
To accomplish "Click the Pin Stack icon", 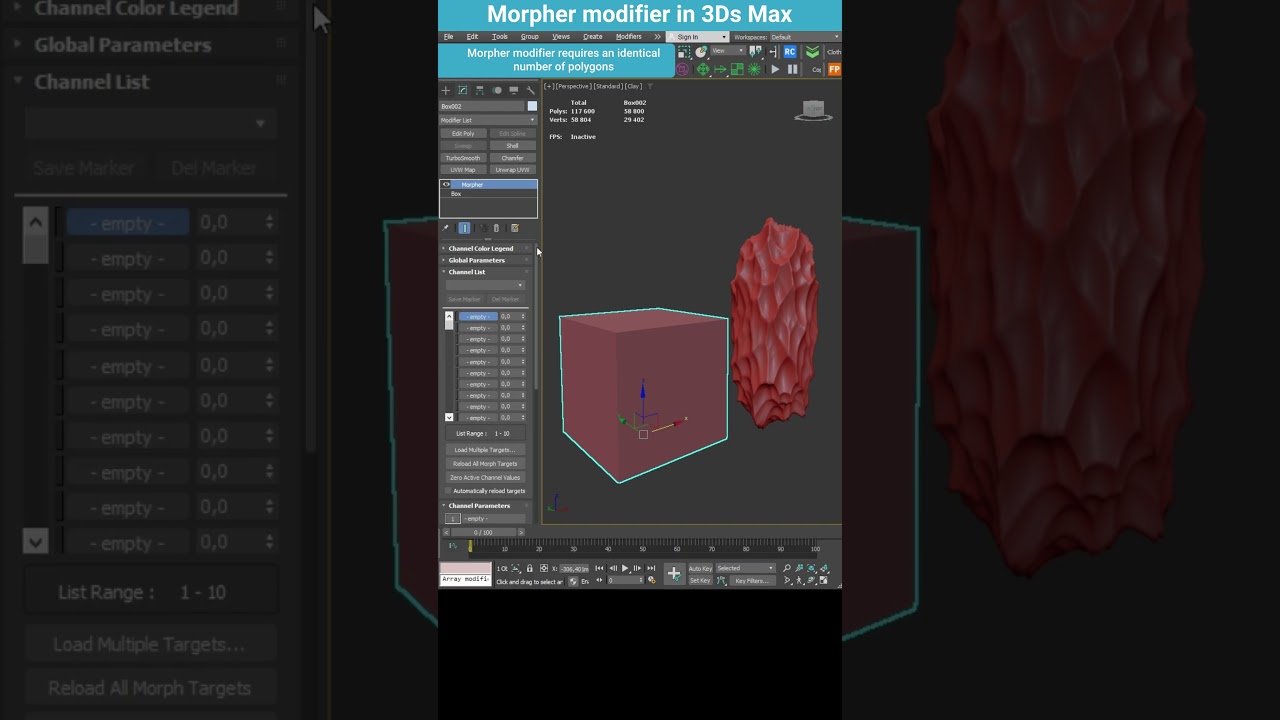I will [x=446, y=228].
